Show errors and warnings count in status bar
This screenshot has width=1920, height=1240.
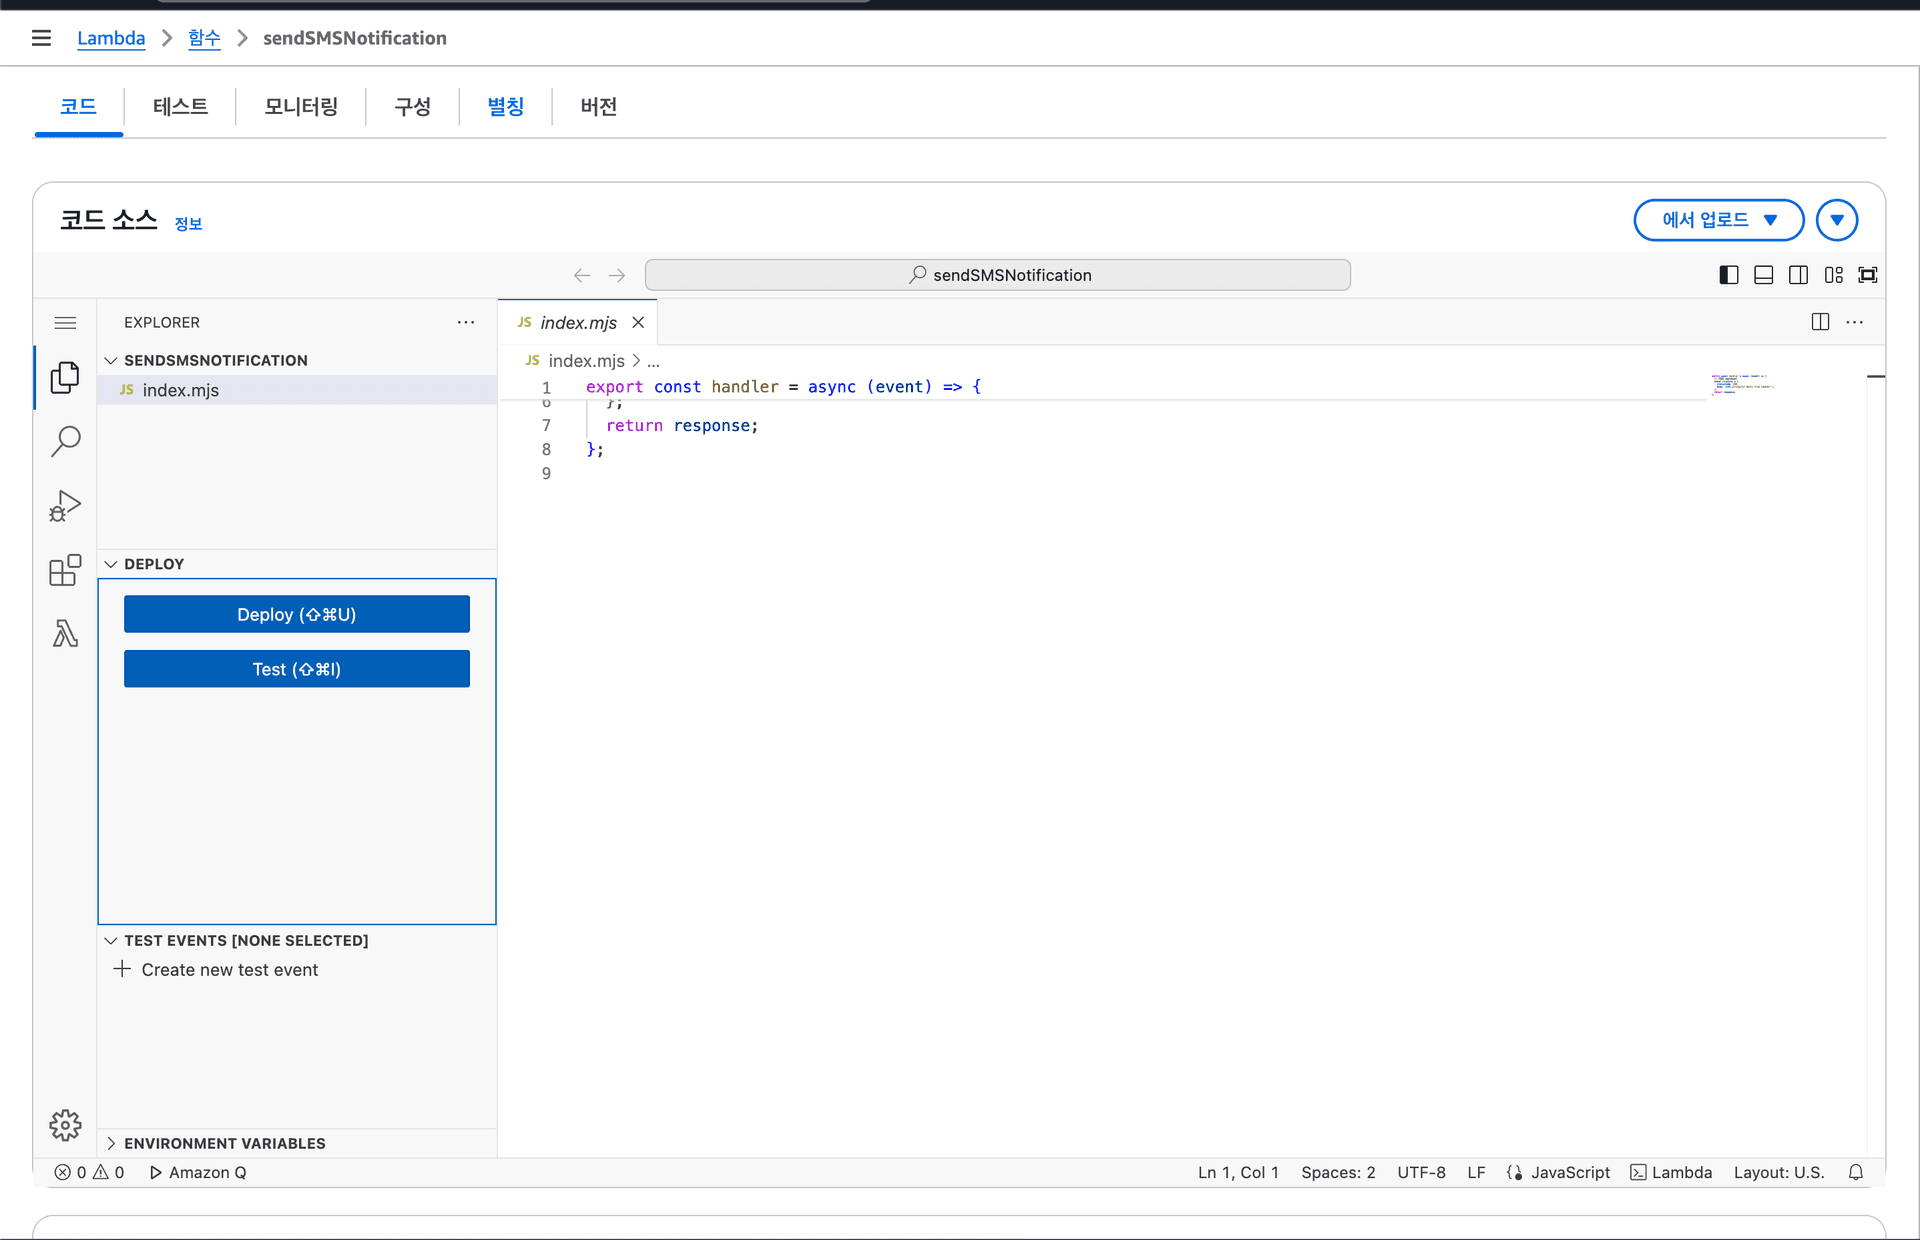coord(90,1172)
